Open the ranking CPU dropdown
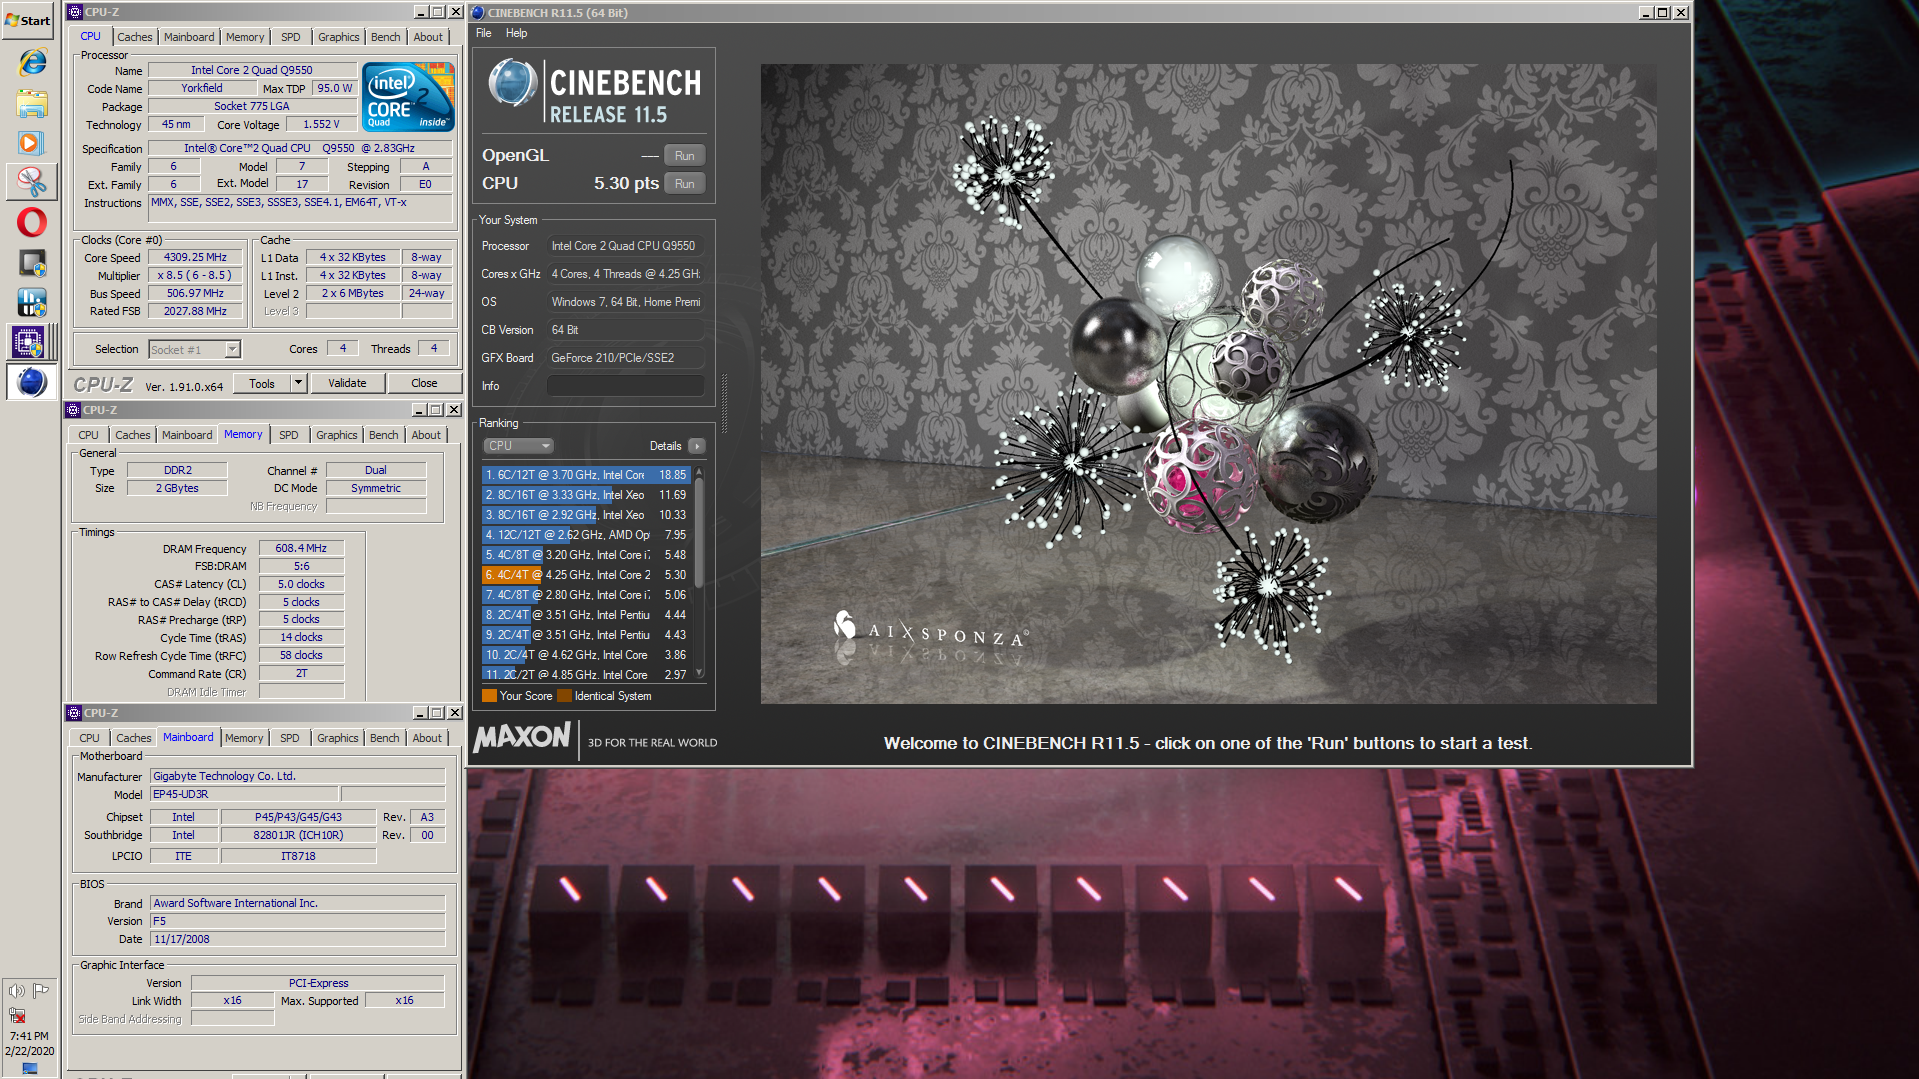 point(518,446)
